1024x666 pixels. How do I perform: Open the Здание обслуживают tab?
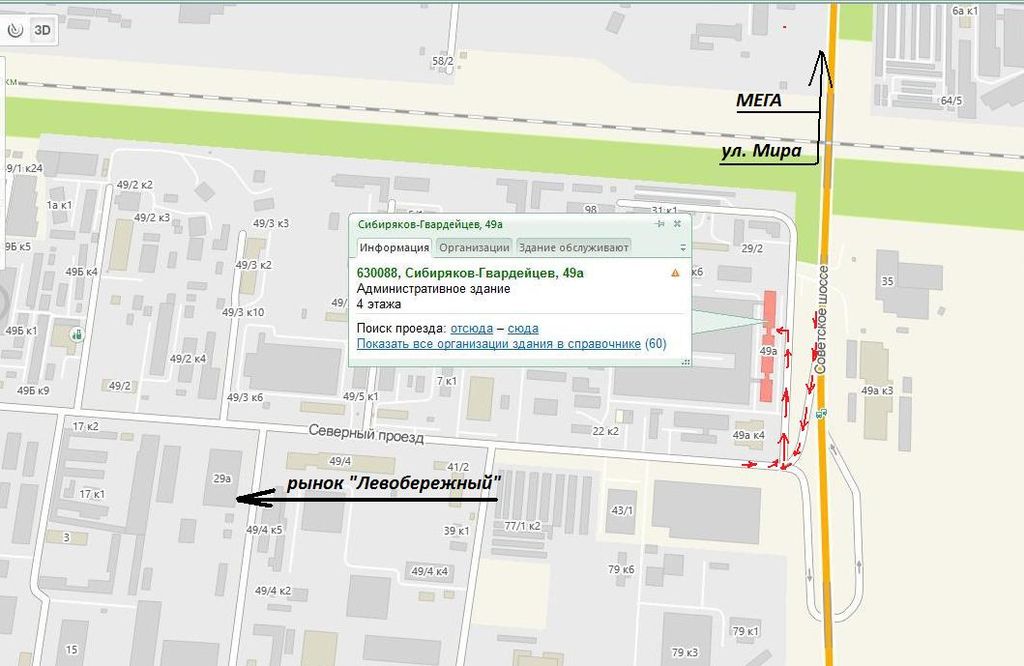573,247
